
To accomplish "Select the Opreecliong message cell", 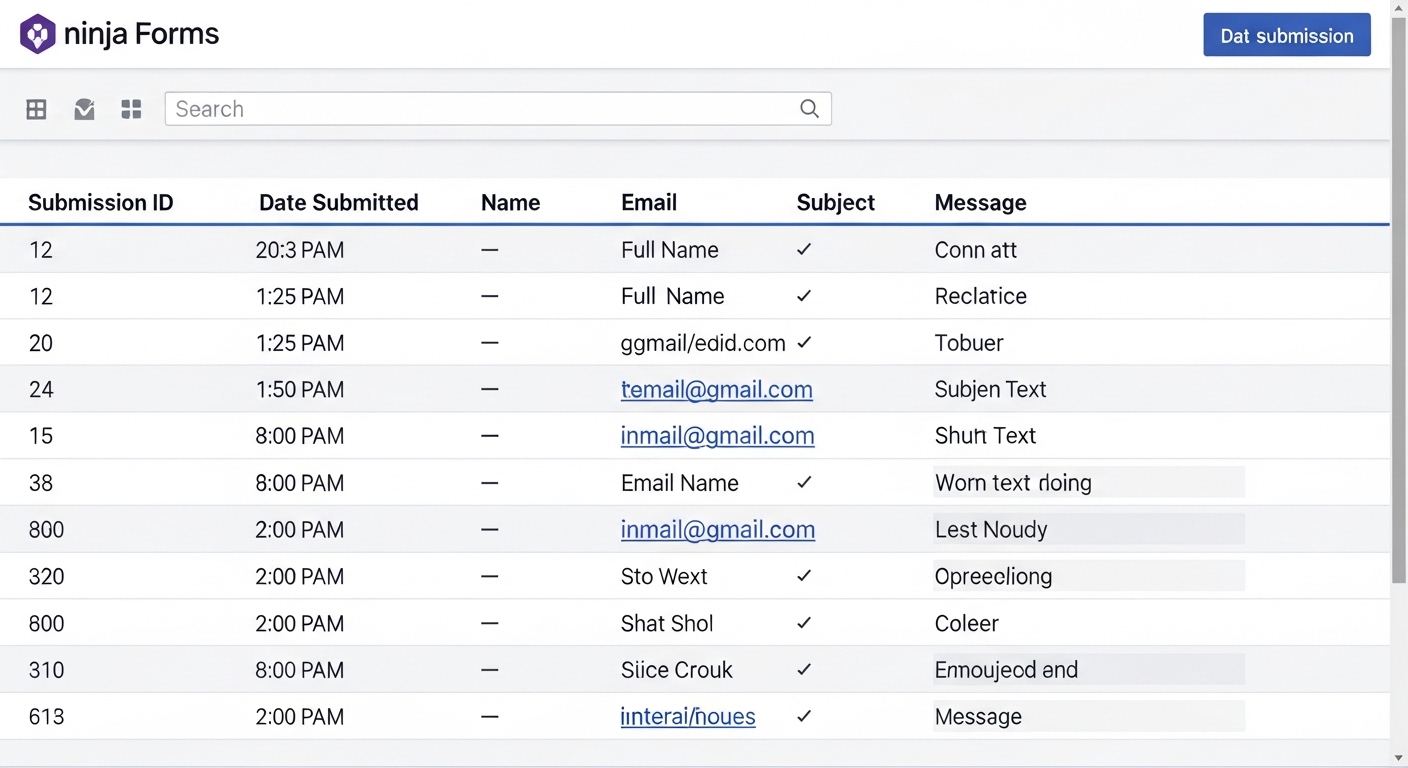I will (x=1089, y=576).
